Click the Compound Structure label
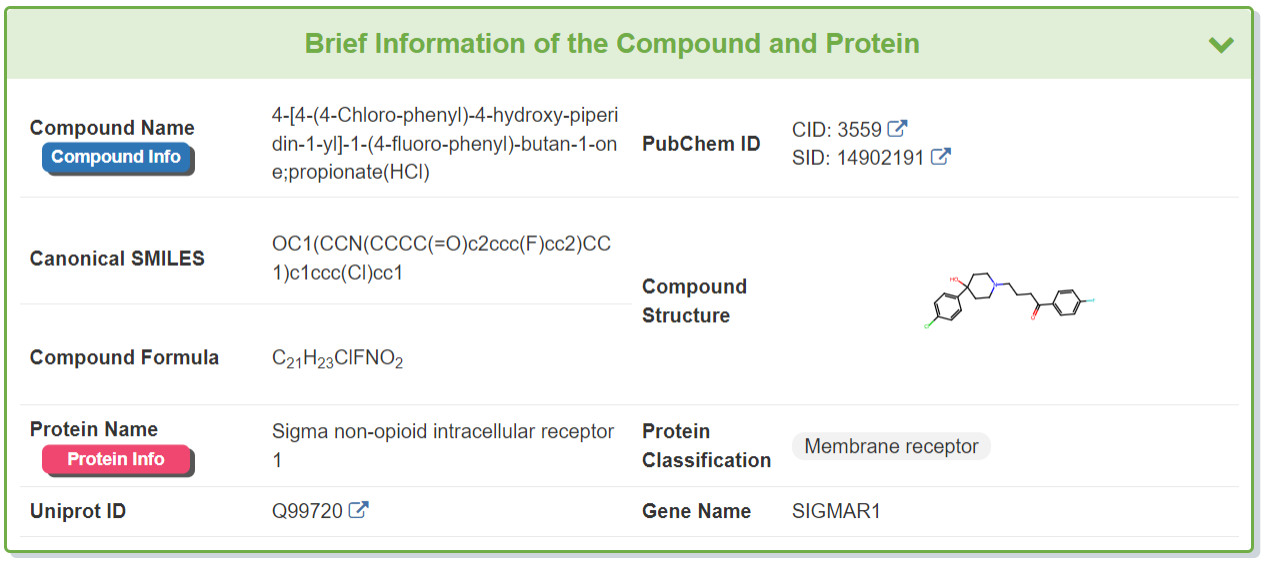This screenshot has width=1265, height=562. [694, 301]
